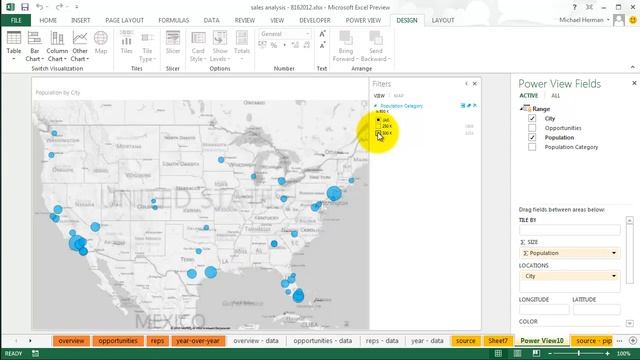Open the FORMULAS ribbon tab

click(173, 20)
